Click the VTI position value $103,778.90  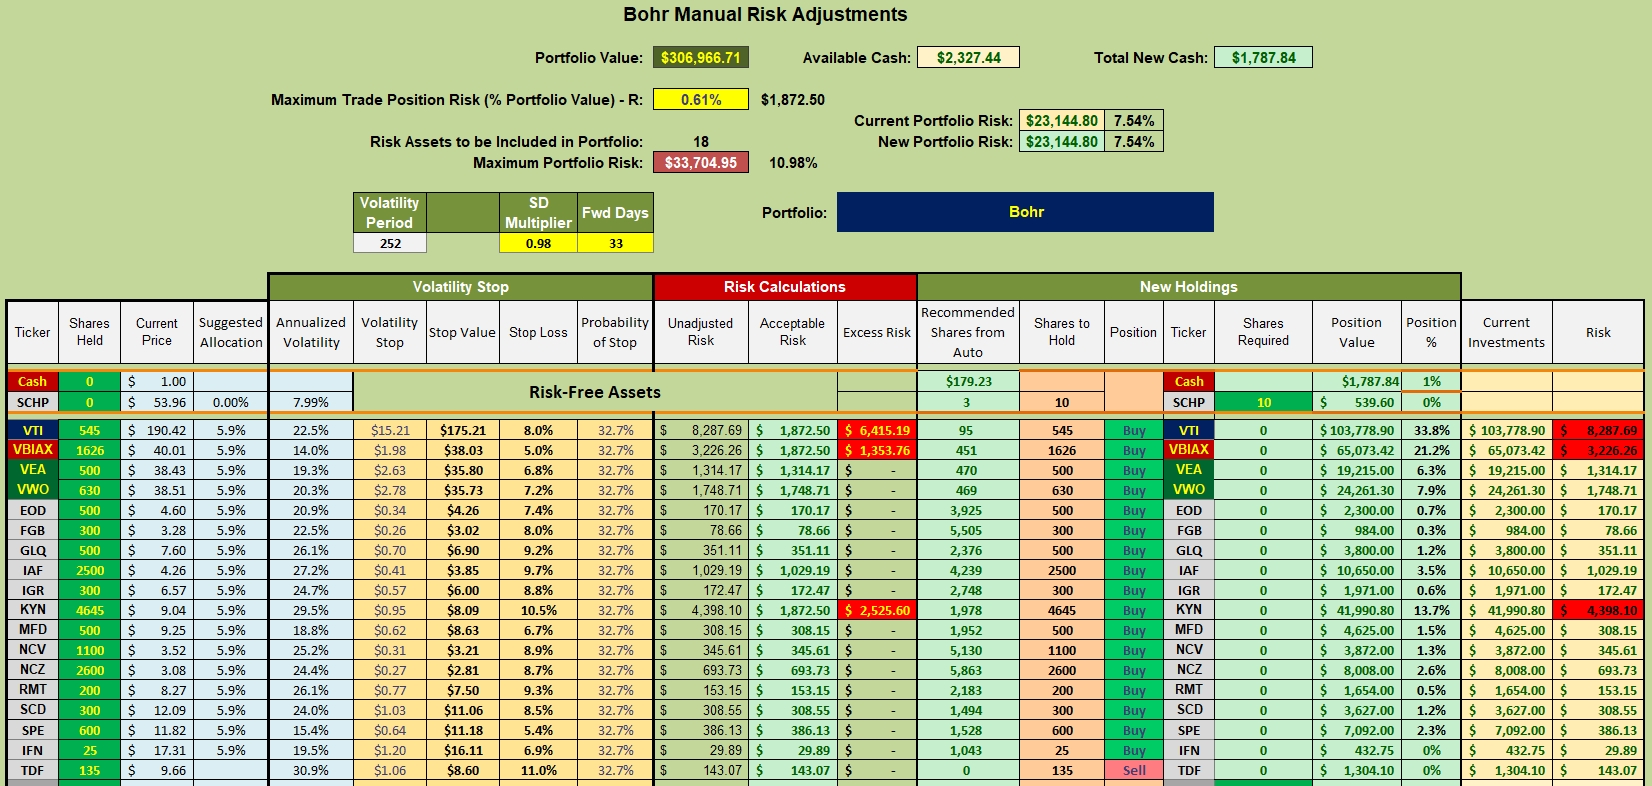(1357, 430)
